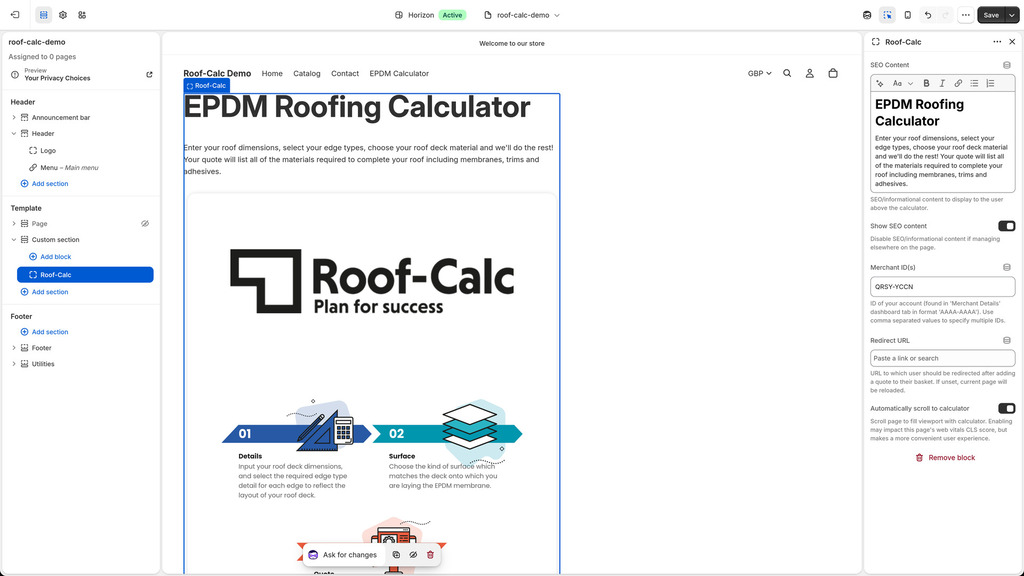Duplicate block from the floating toolbar

click(396, 554)
